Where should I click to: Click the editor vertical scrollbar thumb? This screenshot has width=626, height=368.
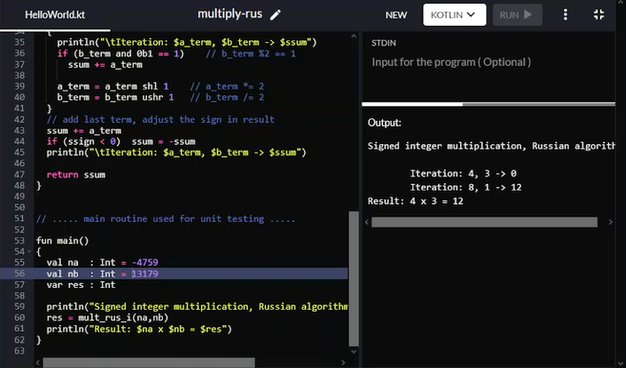pyautogui.click(x=354, y=279)
